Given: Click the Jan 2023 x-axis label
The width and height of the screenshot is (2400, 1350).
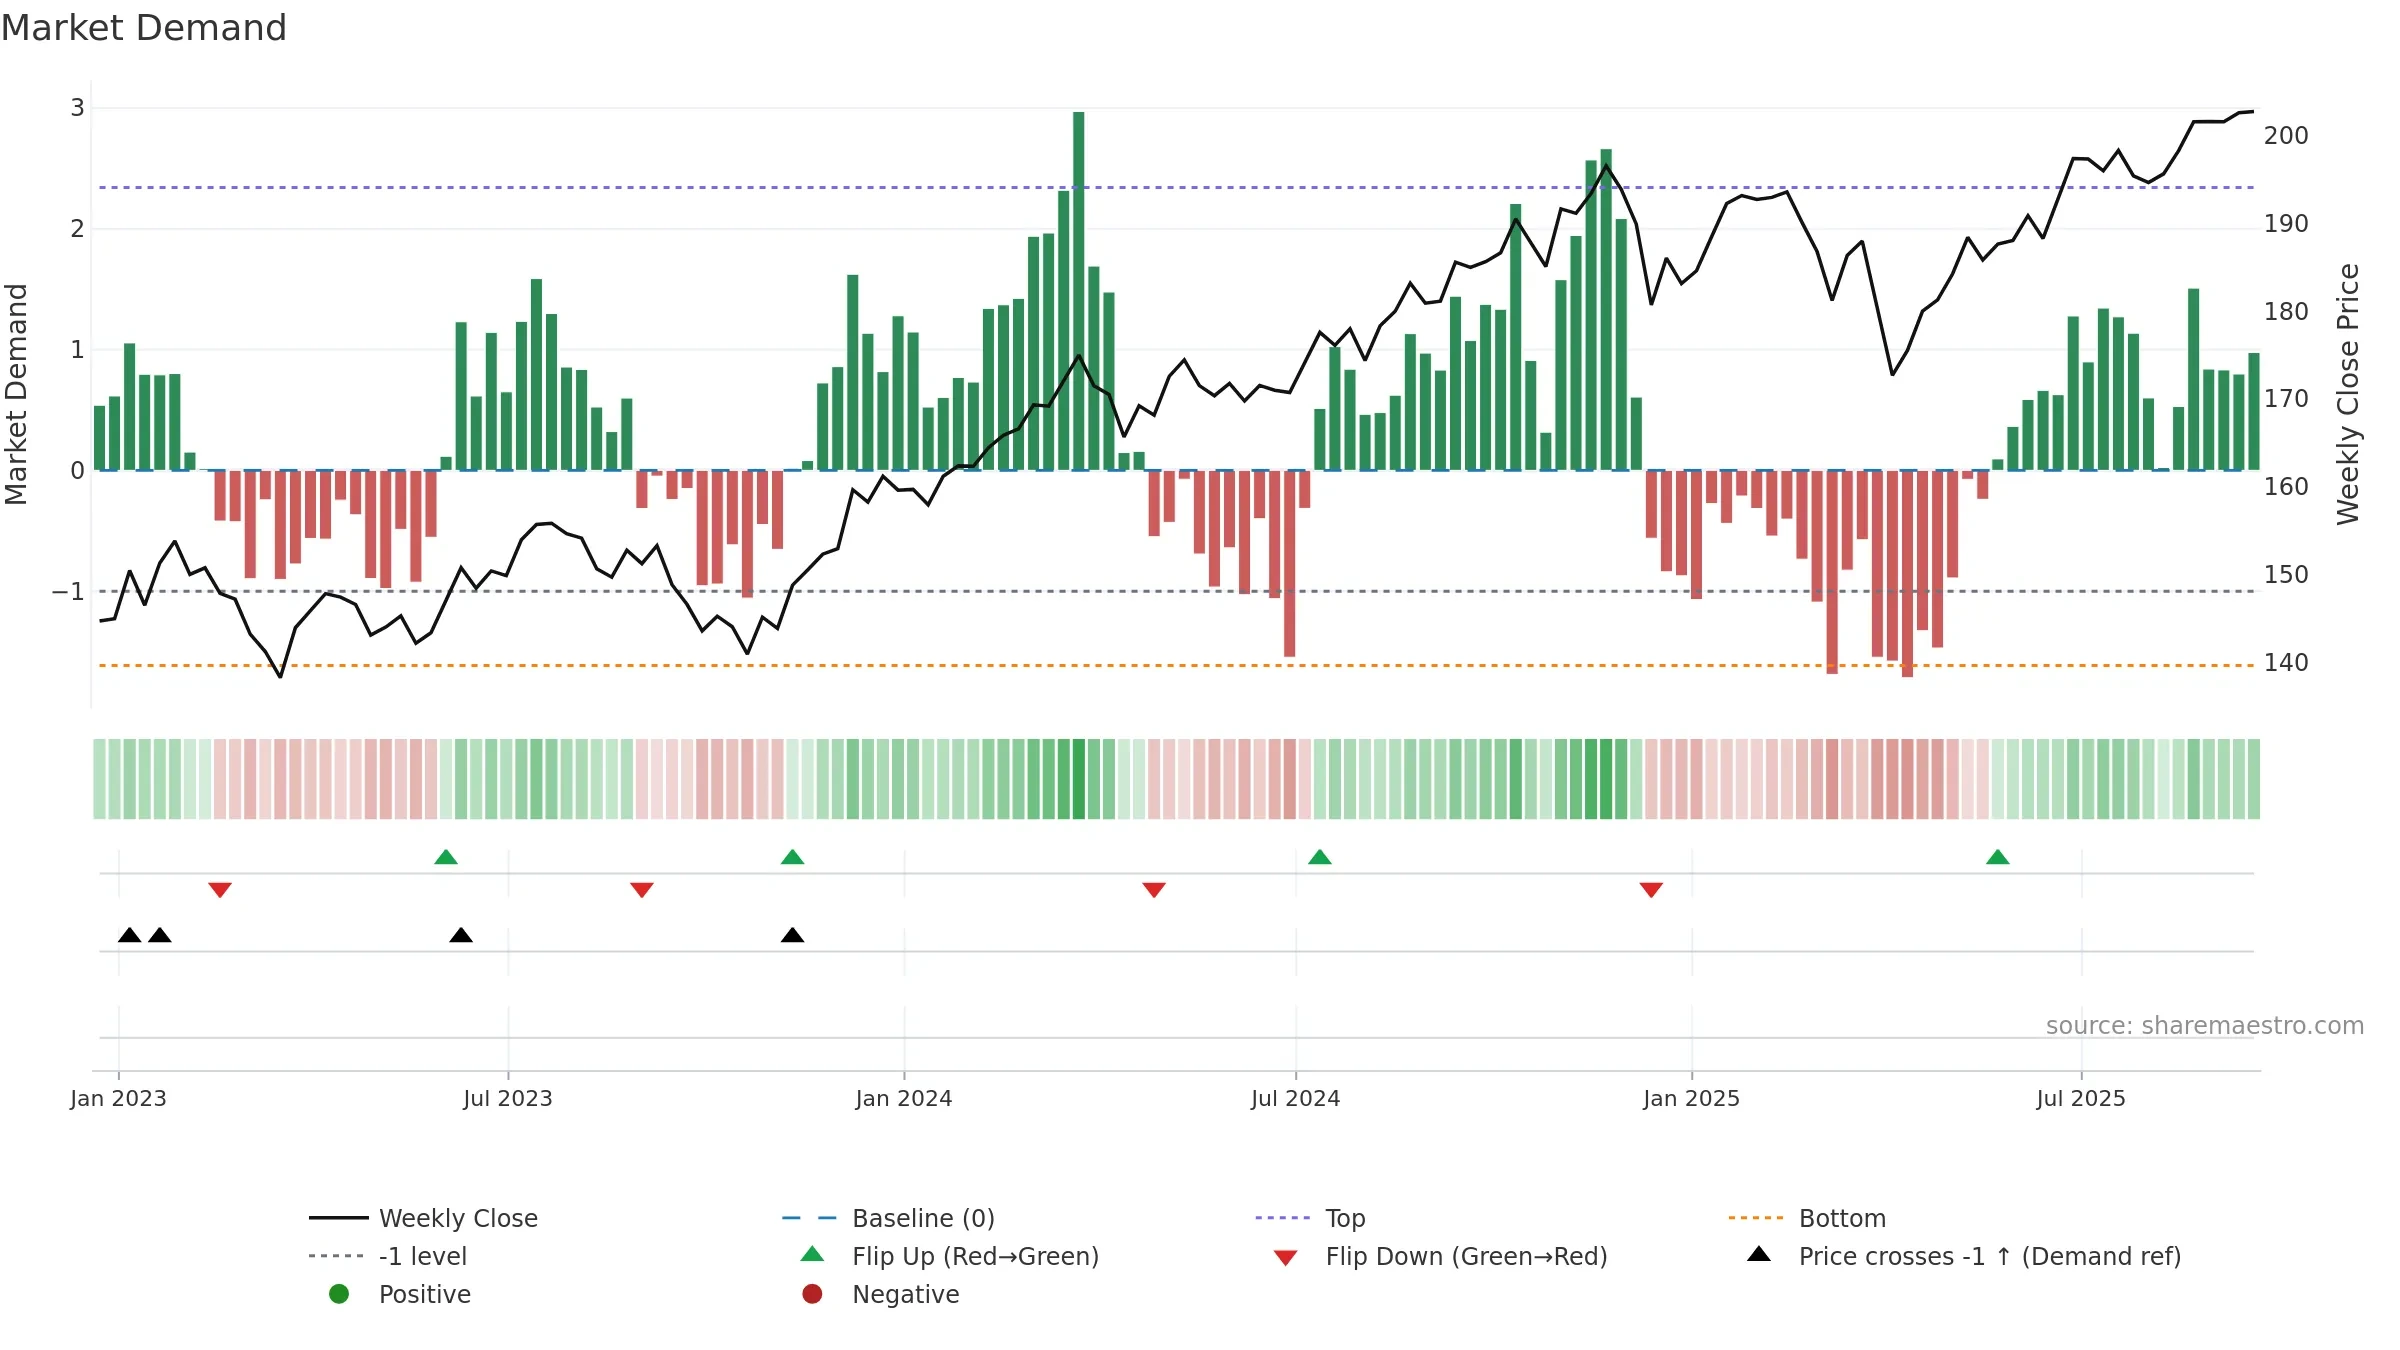Looking at the screenshot, I should pos(118,1098).
